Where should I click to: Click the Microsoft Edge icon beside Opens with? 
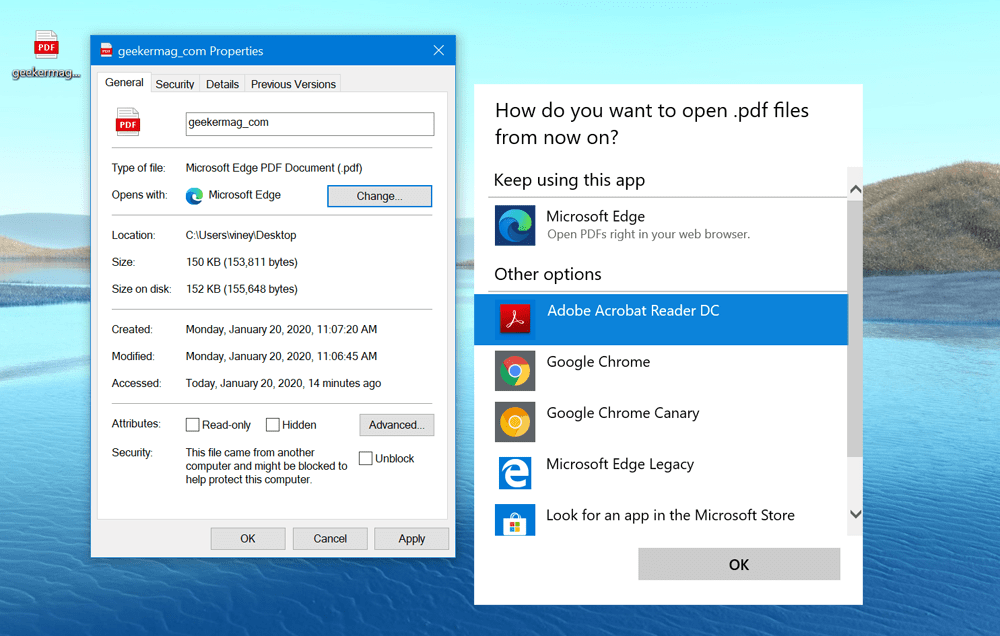194,196
